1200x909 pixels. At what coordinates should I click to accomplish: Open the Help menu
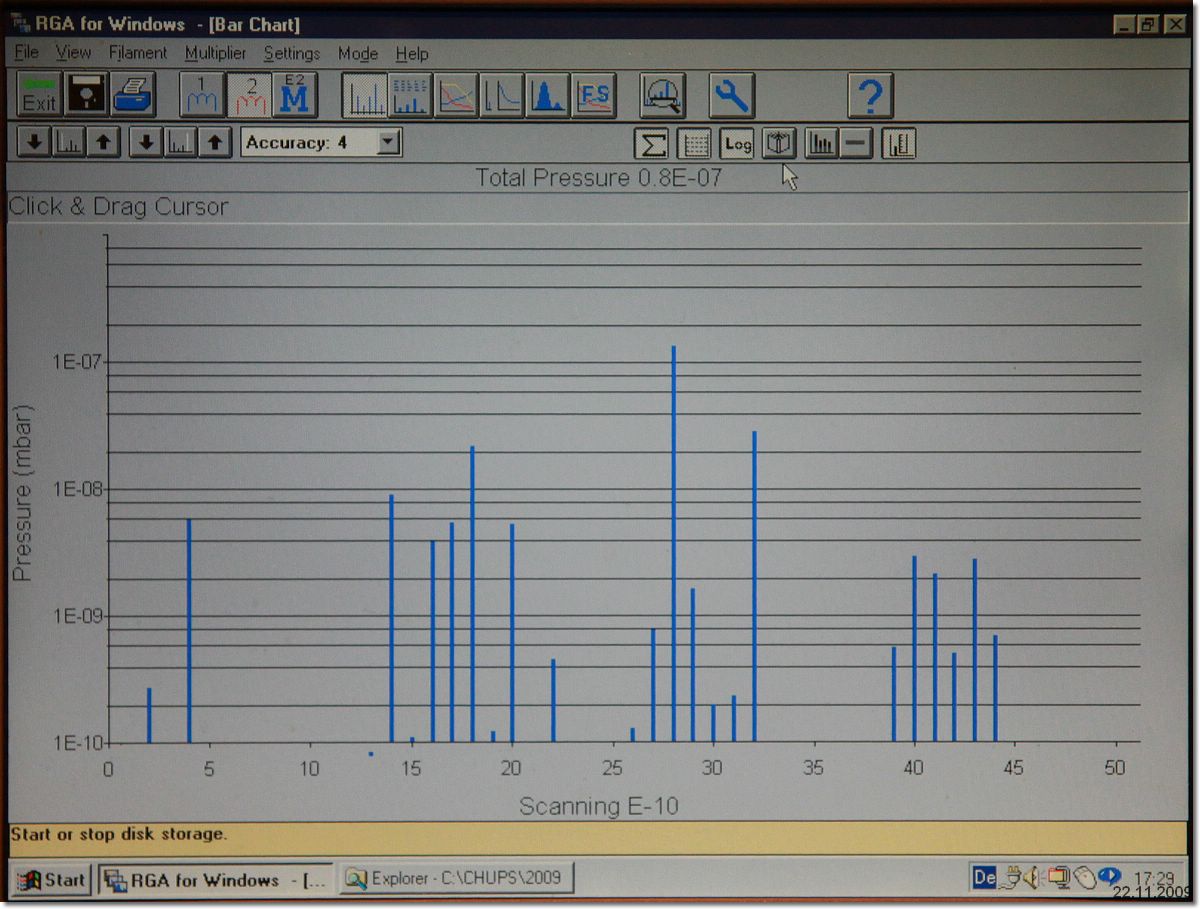pos(412,53)
